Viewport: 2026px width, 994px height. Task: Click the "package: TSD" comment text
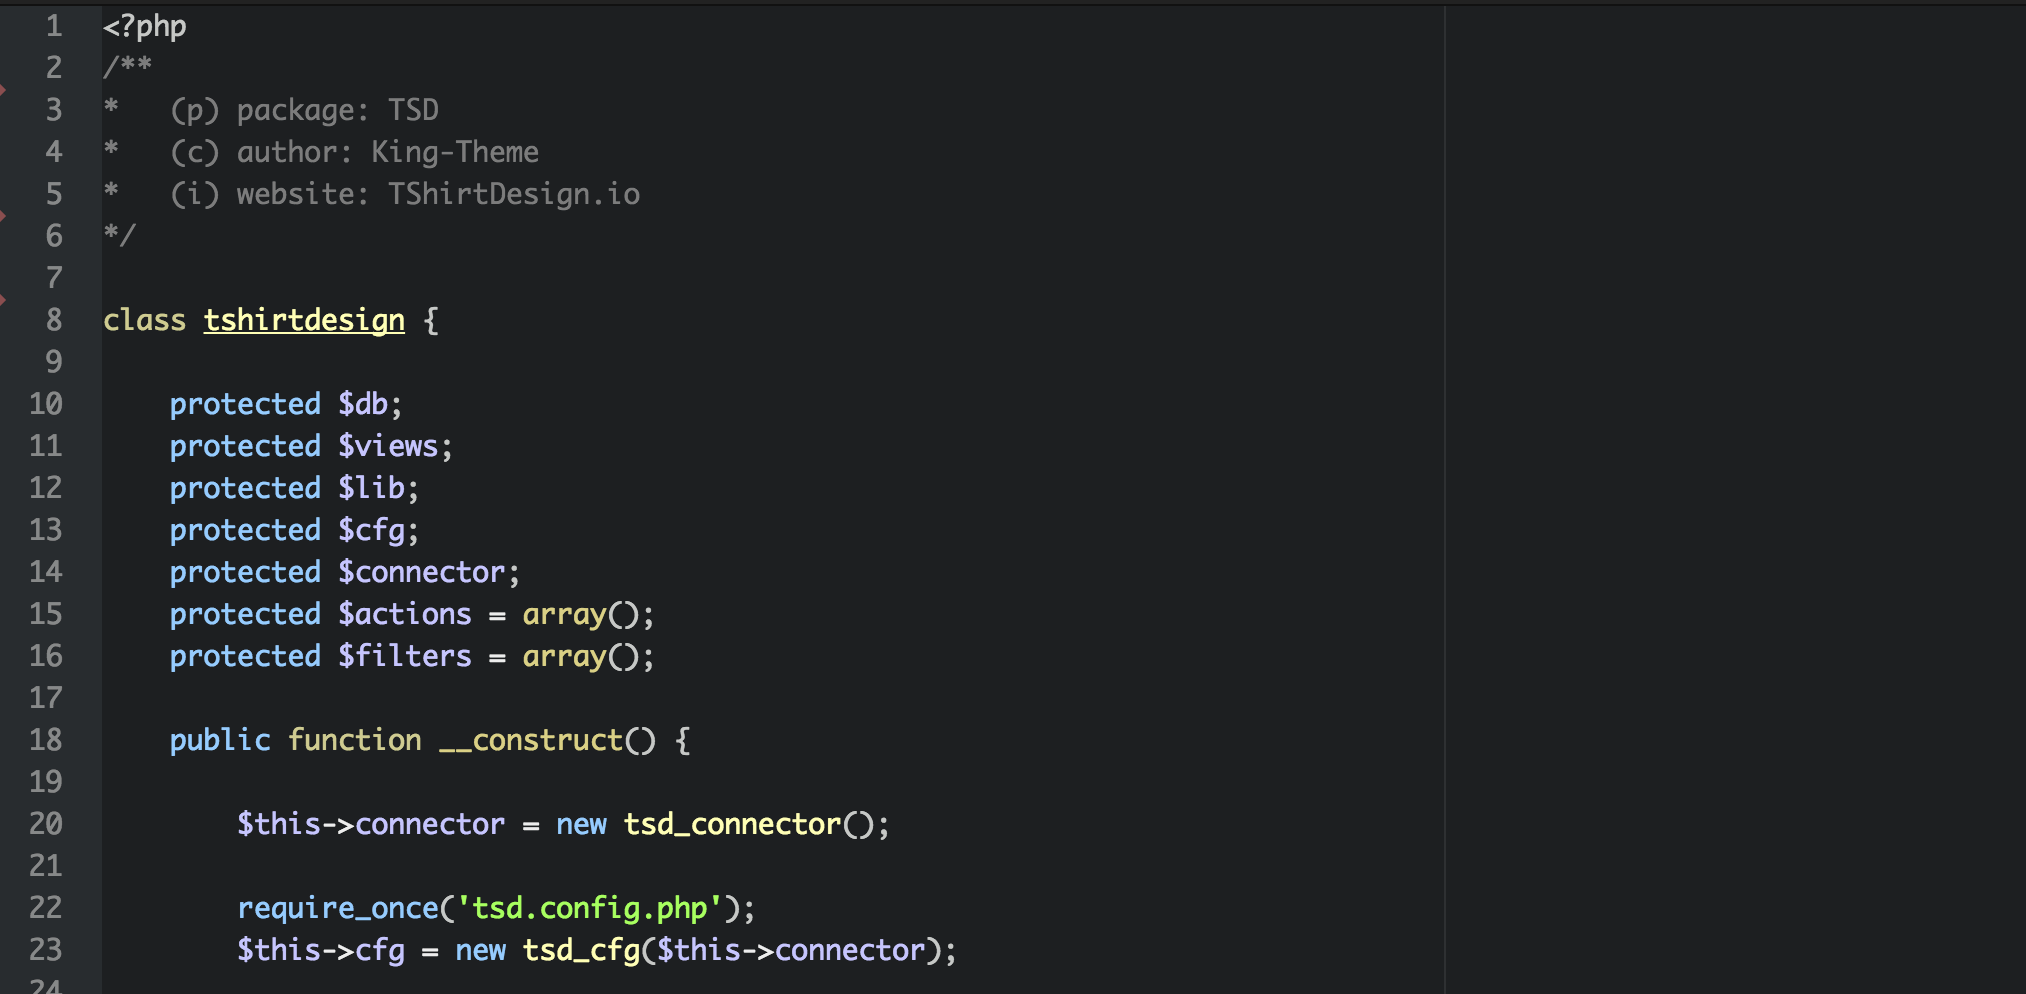tap(338, 110)
